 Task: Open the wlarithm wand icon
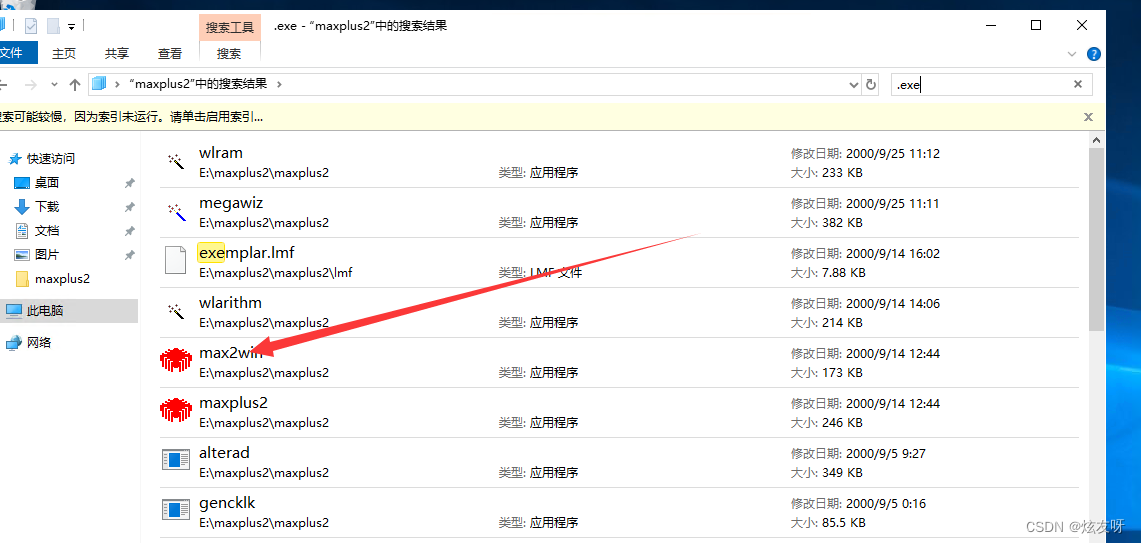(x=175, y=311)
